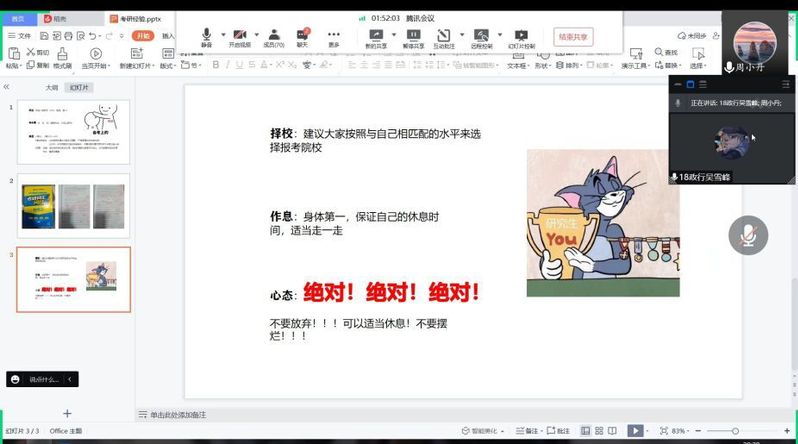Screen dimensions: 798x444
Task: Start 远程控制 remote control
Action: (481, 37)
